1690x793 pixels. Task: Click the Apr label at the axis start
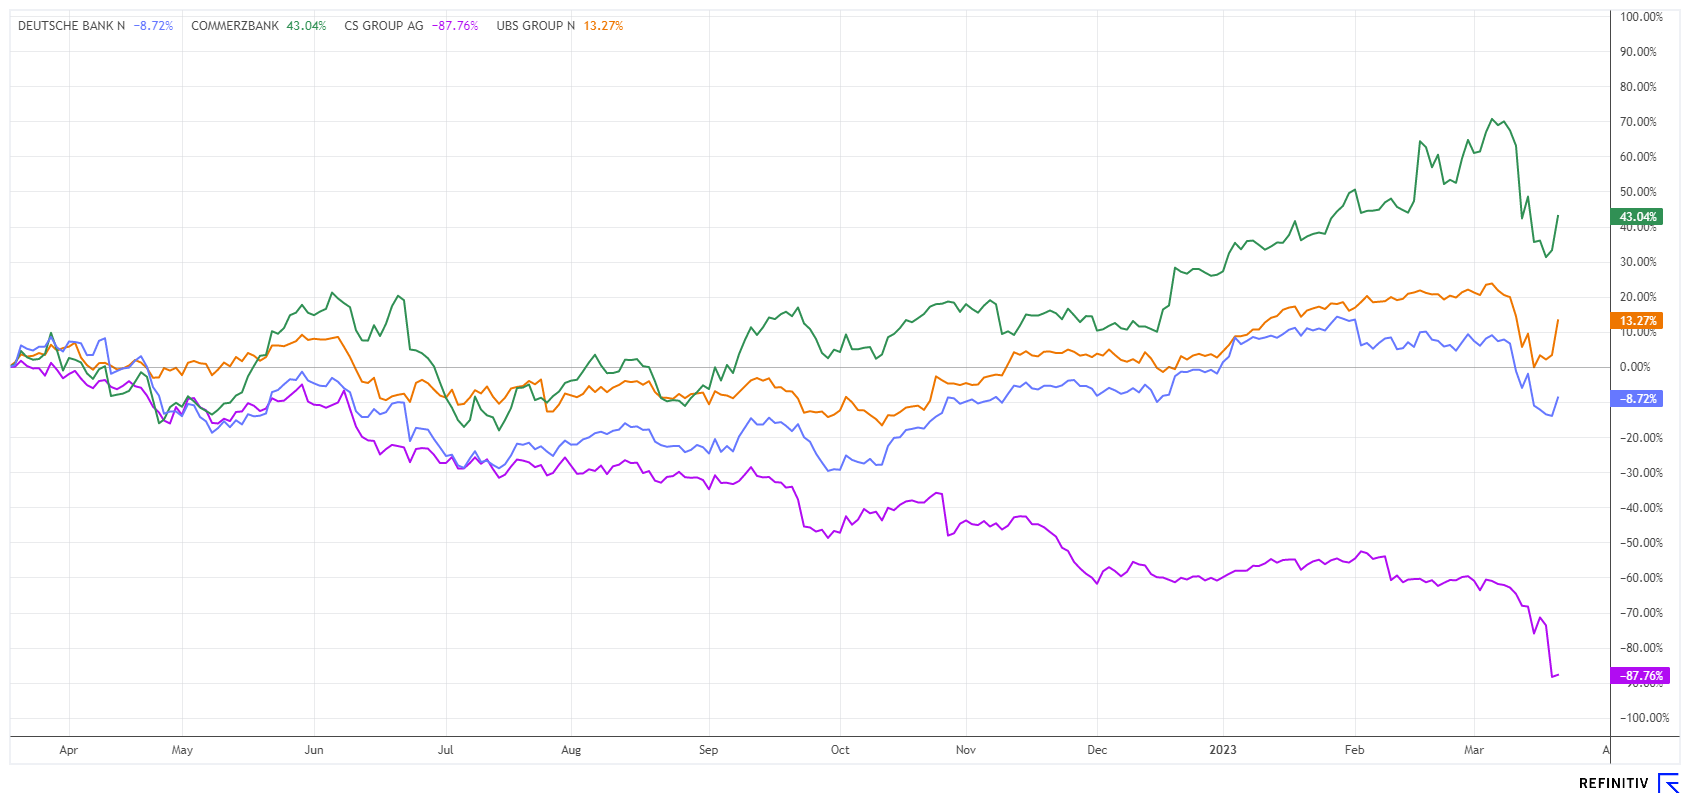pos(68,750)
